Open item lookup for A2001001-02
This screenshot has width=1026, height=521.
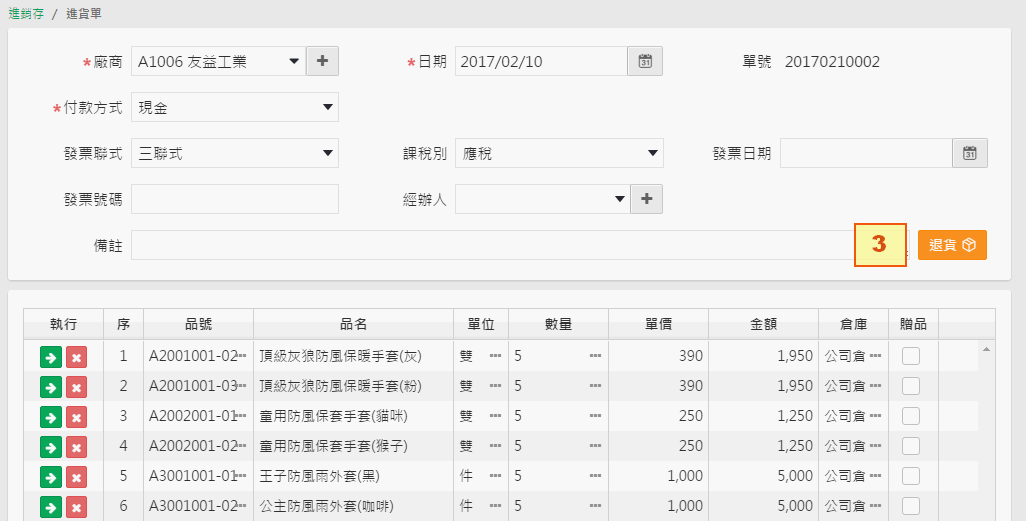coord(241,356)
